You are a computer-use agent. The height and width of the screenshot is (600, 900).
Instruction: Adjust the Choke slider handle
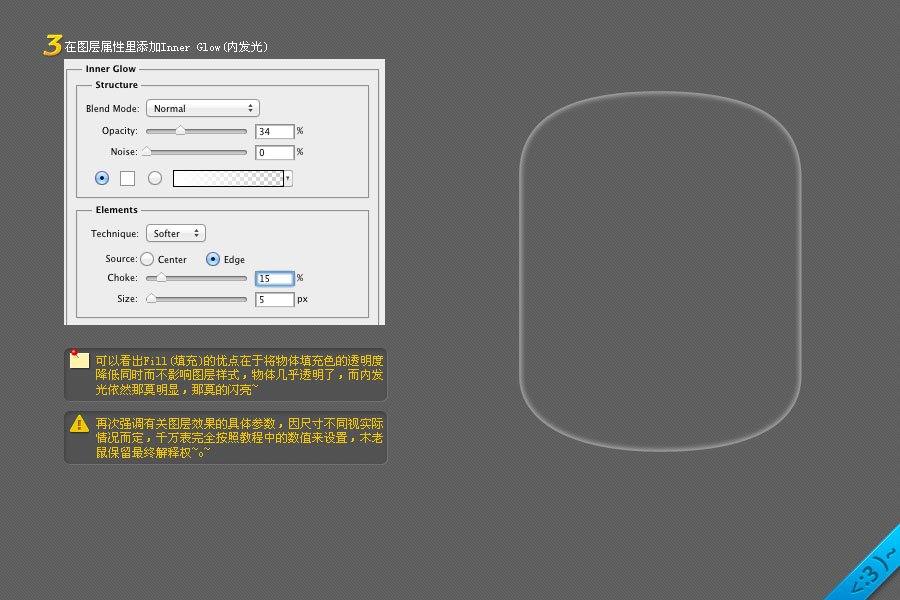161,278
